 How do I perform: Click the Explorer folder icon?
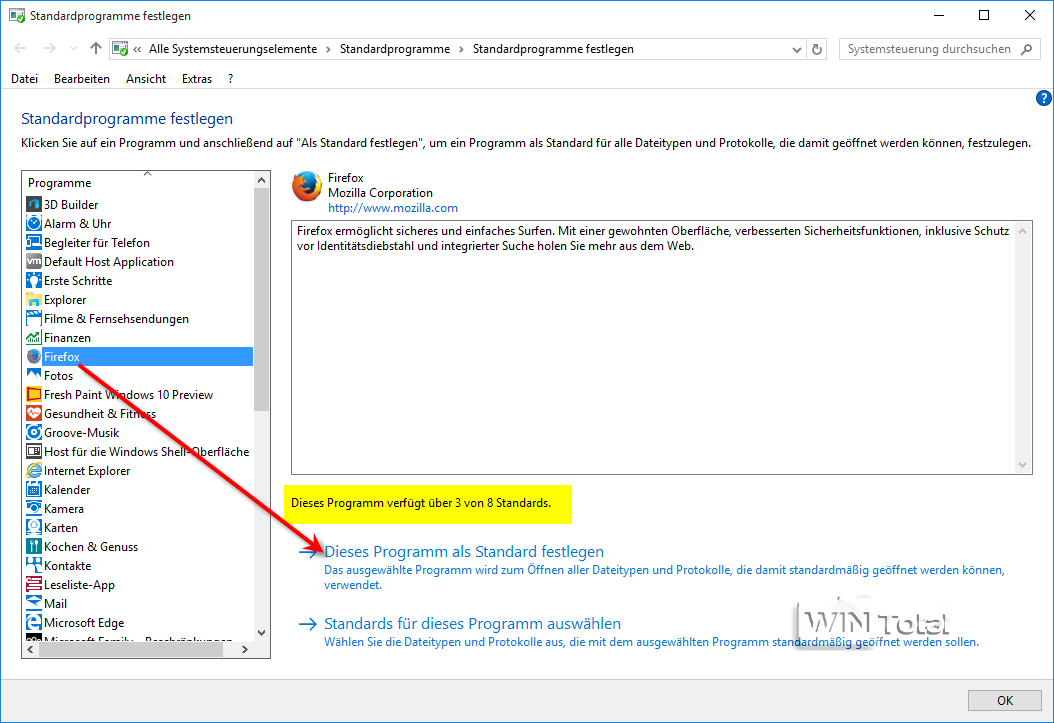pyautogui.click(x=34, y=299)
